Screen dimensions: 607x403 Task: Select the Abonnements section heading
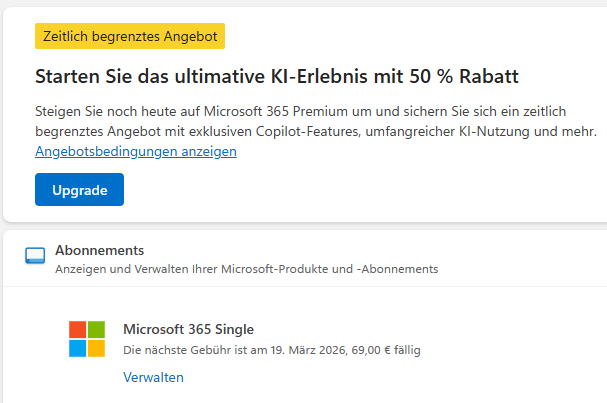(99, 250)
